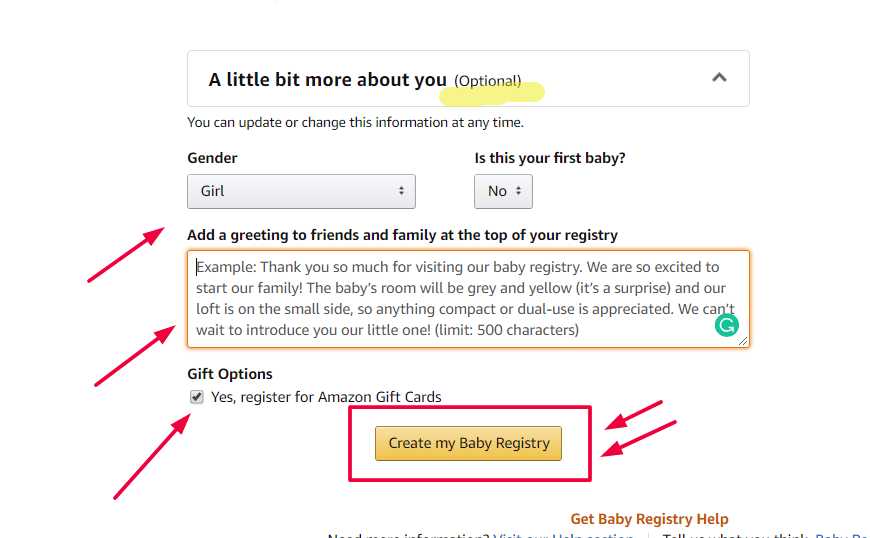The height and width of the screenshot is (538, 870).
Task: Follow the 'Visit our Help section' link
Action: pos(563,535)
